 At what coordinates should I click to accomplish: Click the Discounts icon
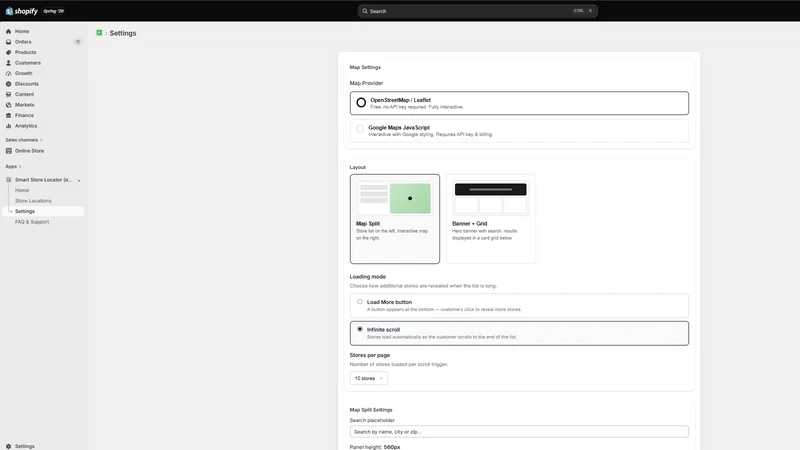(8, 84)
